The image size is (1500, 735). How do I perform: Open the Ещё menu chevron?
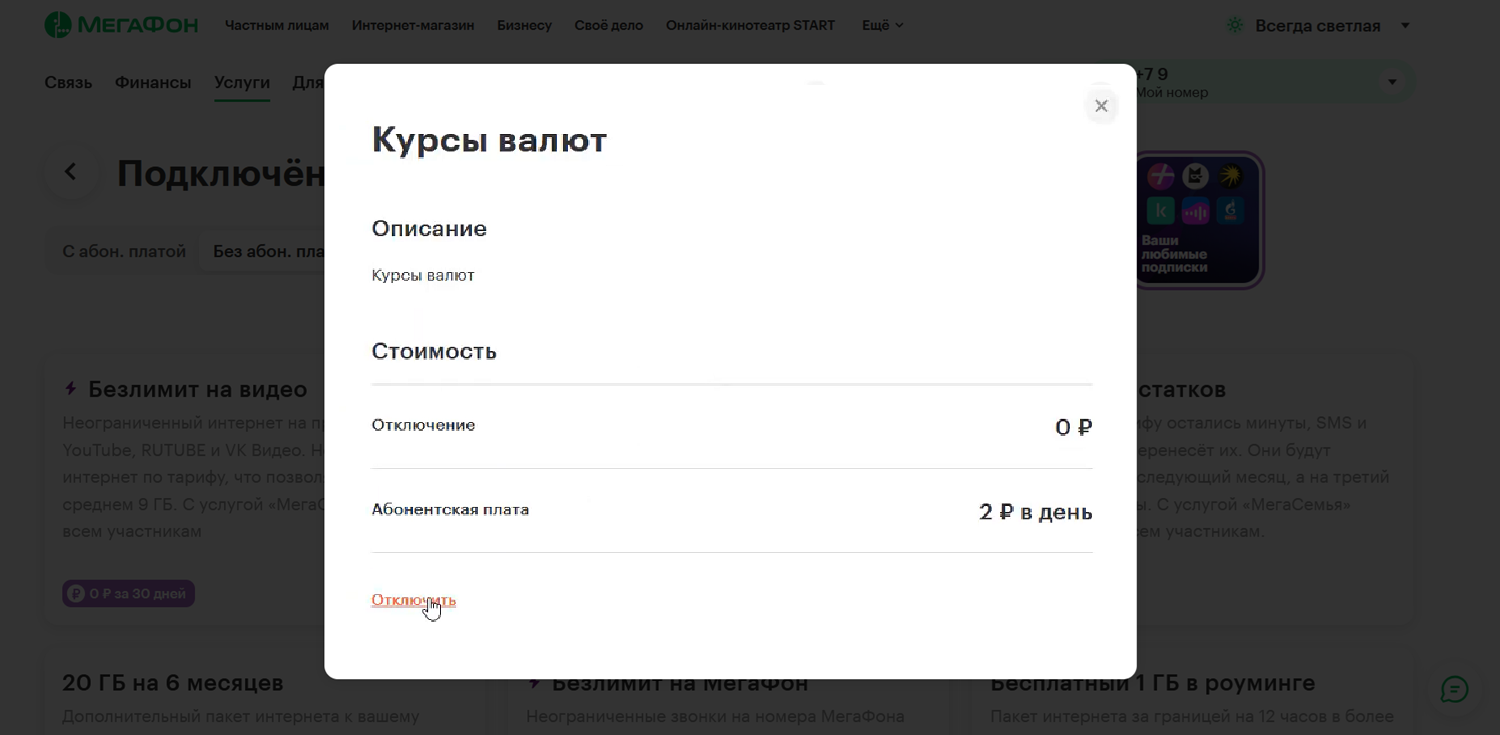pyautogui.click(x=898, y=25)
